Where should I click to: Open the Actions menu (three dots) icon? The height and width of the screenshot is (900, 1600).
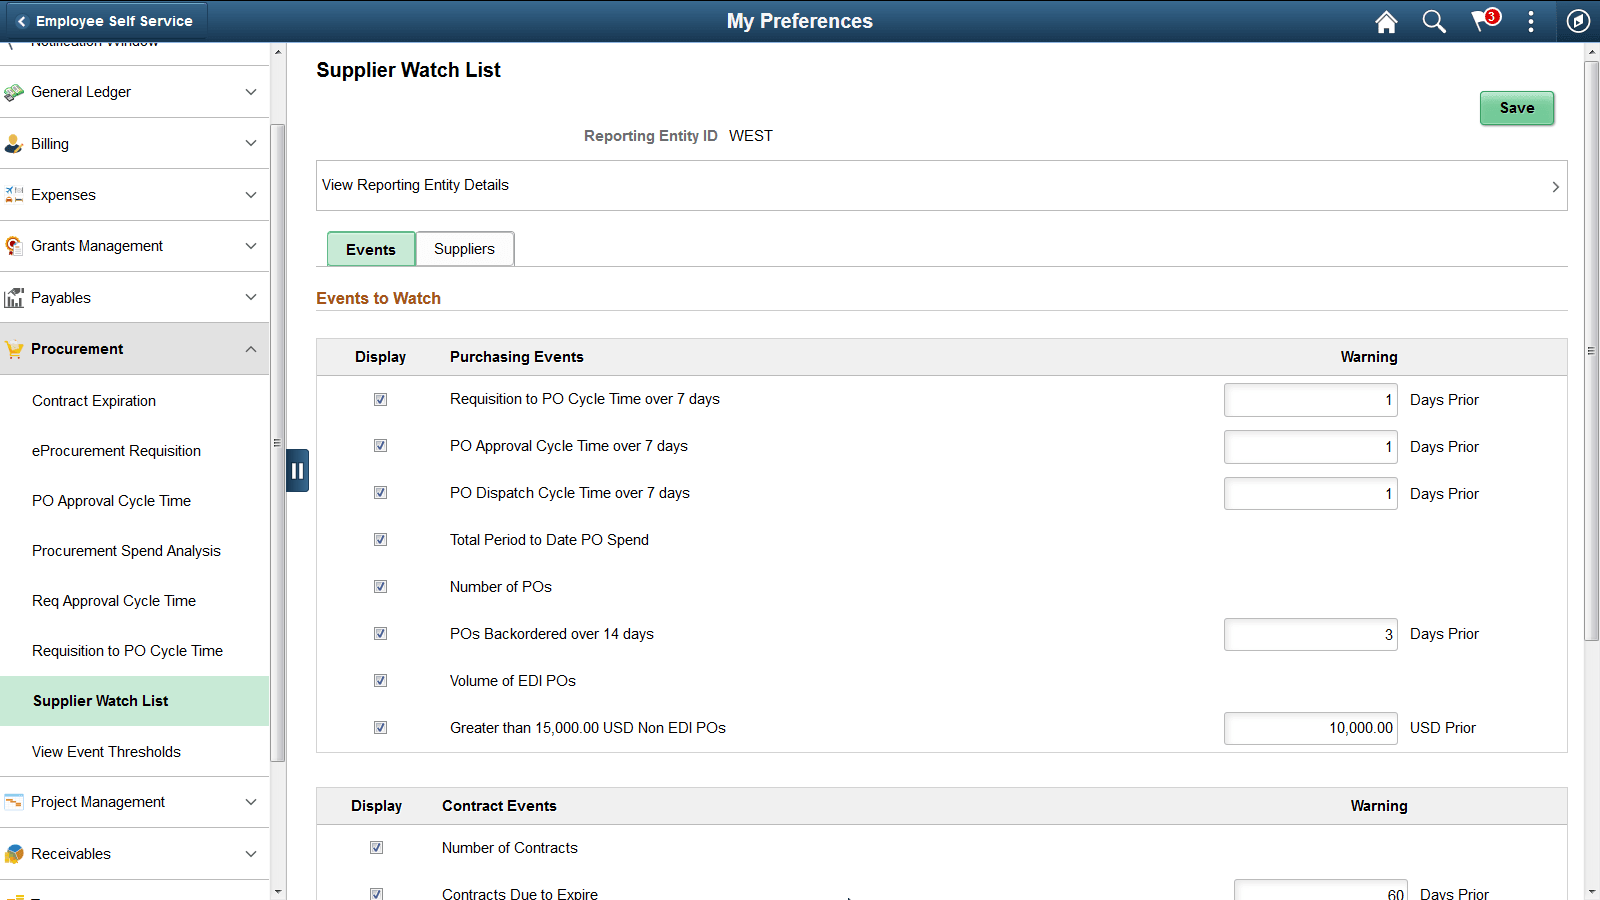(x=1531, y=21)
